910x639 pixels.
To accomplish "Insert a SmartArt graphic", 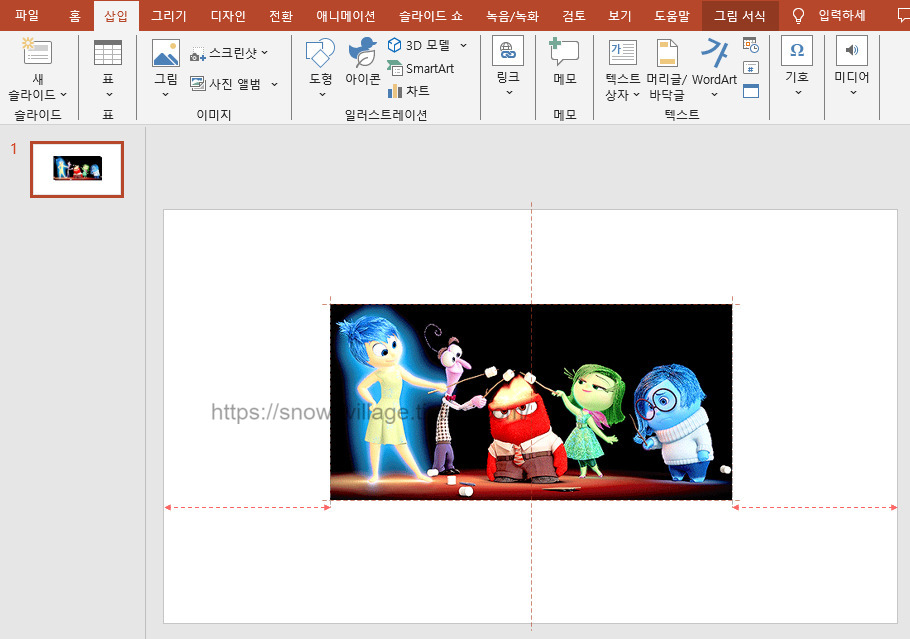I will [421, 68].
